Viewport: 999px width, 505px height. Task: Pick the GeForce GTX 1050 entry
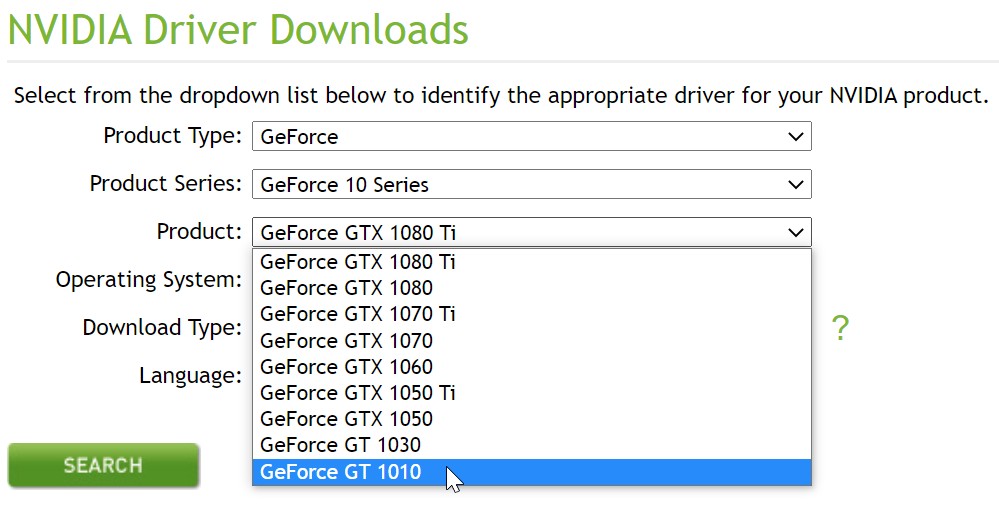click(x=346, y=419)
